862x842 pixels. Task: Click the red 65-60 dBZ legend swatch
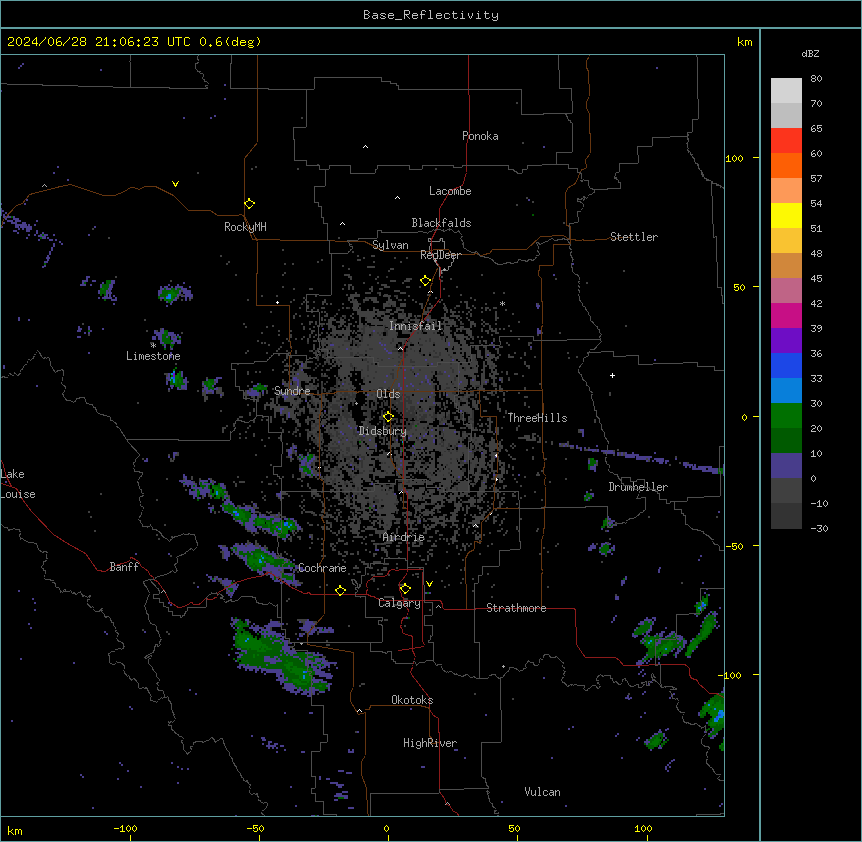786,141
